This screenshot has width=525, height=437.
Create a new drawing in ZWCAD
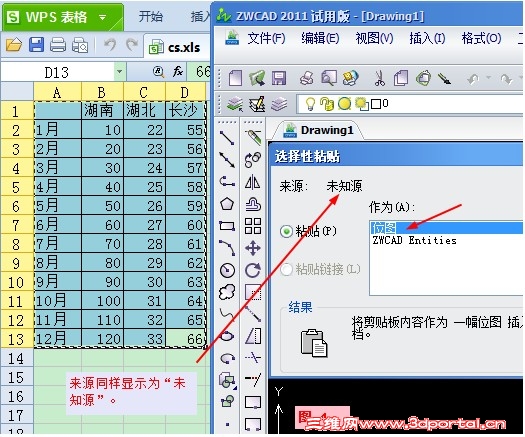pos(235,78)
